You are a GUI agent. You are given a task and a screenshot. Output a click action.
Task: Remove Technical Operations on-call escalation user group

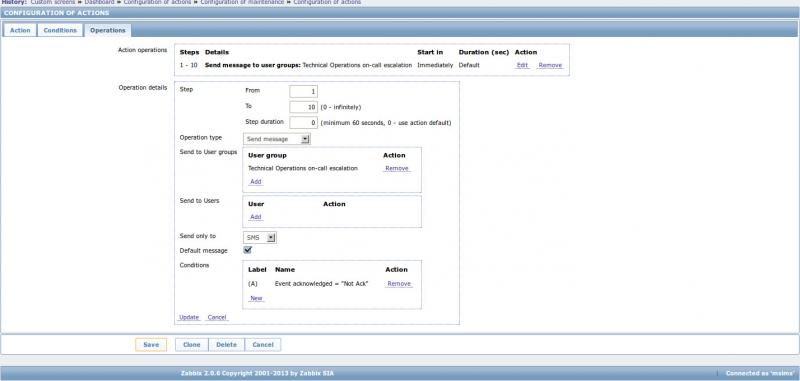click(x=396, y=168)
